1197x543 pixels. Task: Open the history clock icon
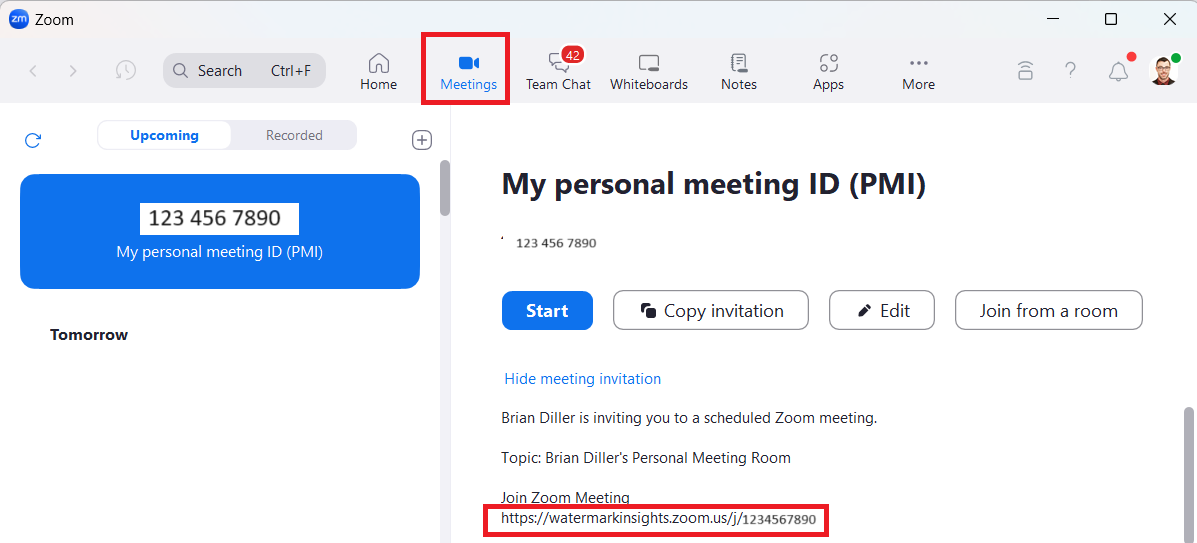126,70
